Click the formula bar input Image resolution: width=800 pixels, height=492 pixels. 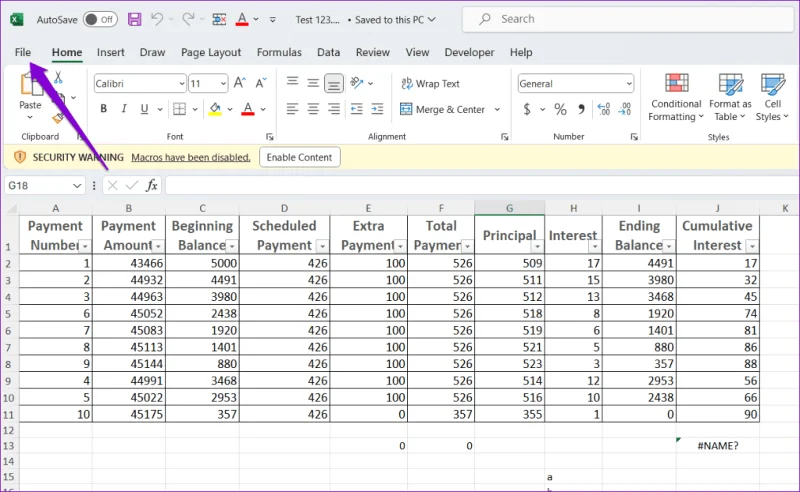point(481,185)
